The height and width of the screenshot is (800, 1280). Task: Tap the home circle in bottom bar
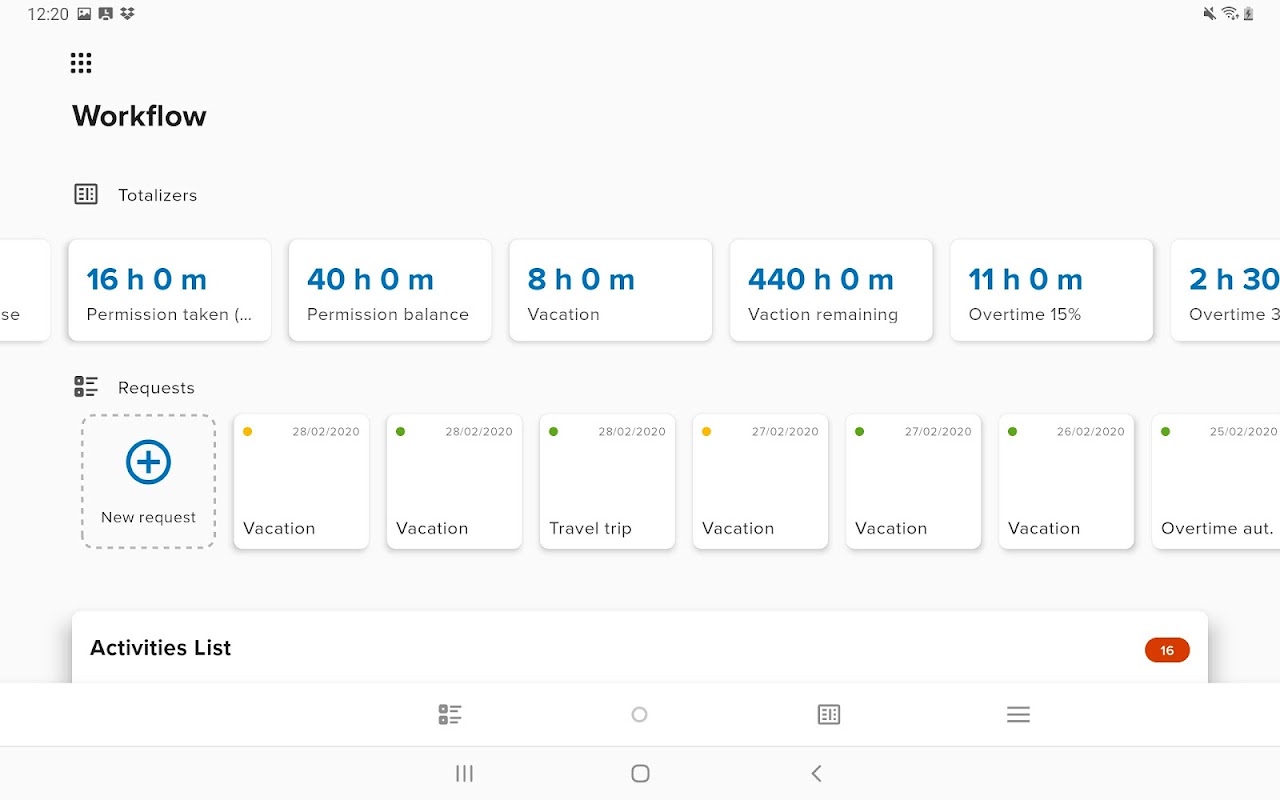(640, 714)
